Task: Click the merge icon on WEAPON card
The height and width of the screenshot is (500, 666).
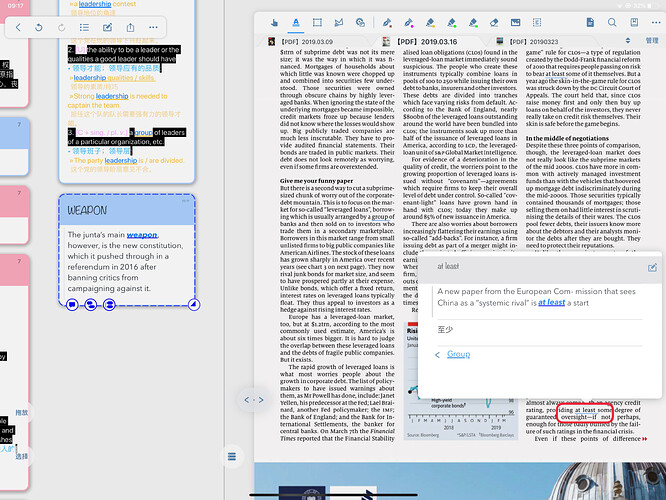Action: [109, 304]
